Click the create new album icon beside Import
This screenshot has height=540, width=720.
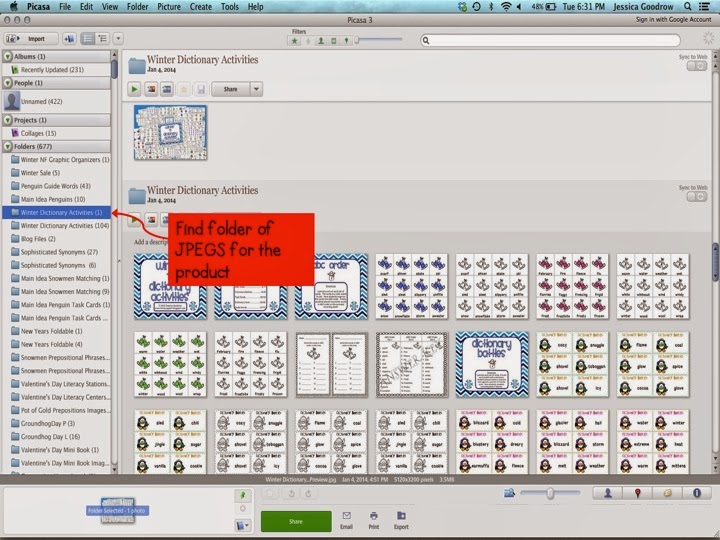[x=69, y=39]
